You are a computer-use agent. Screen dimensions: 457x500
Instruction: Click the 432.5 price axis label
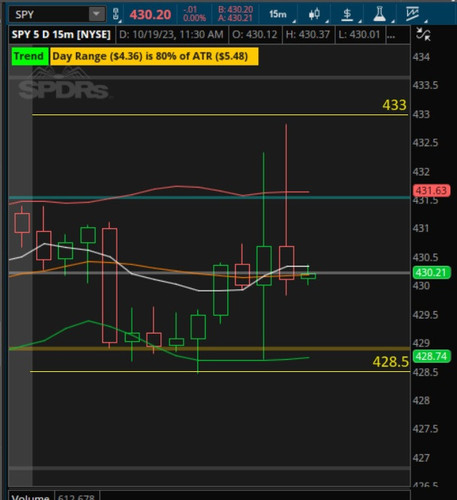point(425,143)
